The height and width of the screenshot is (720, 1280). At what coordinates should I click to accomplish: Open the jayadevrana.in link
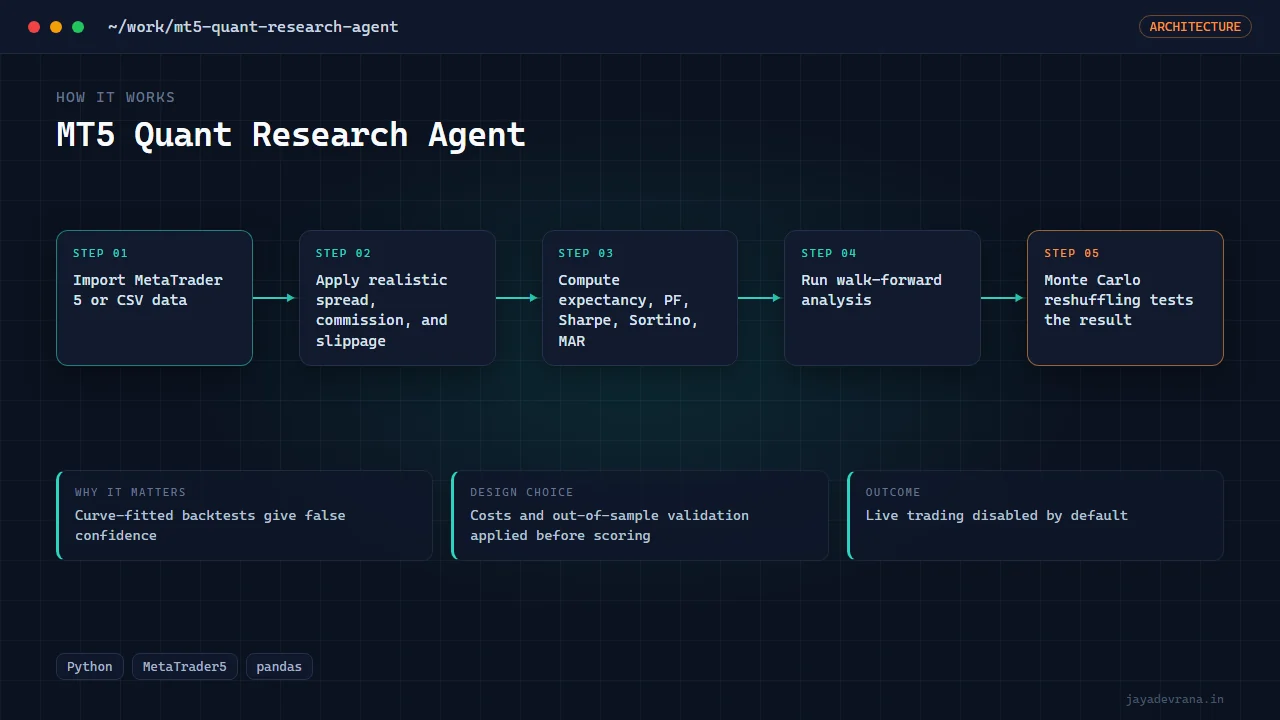1174,699
